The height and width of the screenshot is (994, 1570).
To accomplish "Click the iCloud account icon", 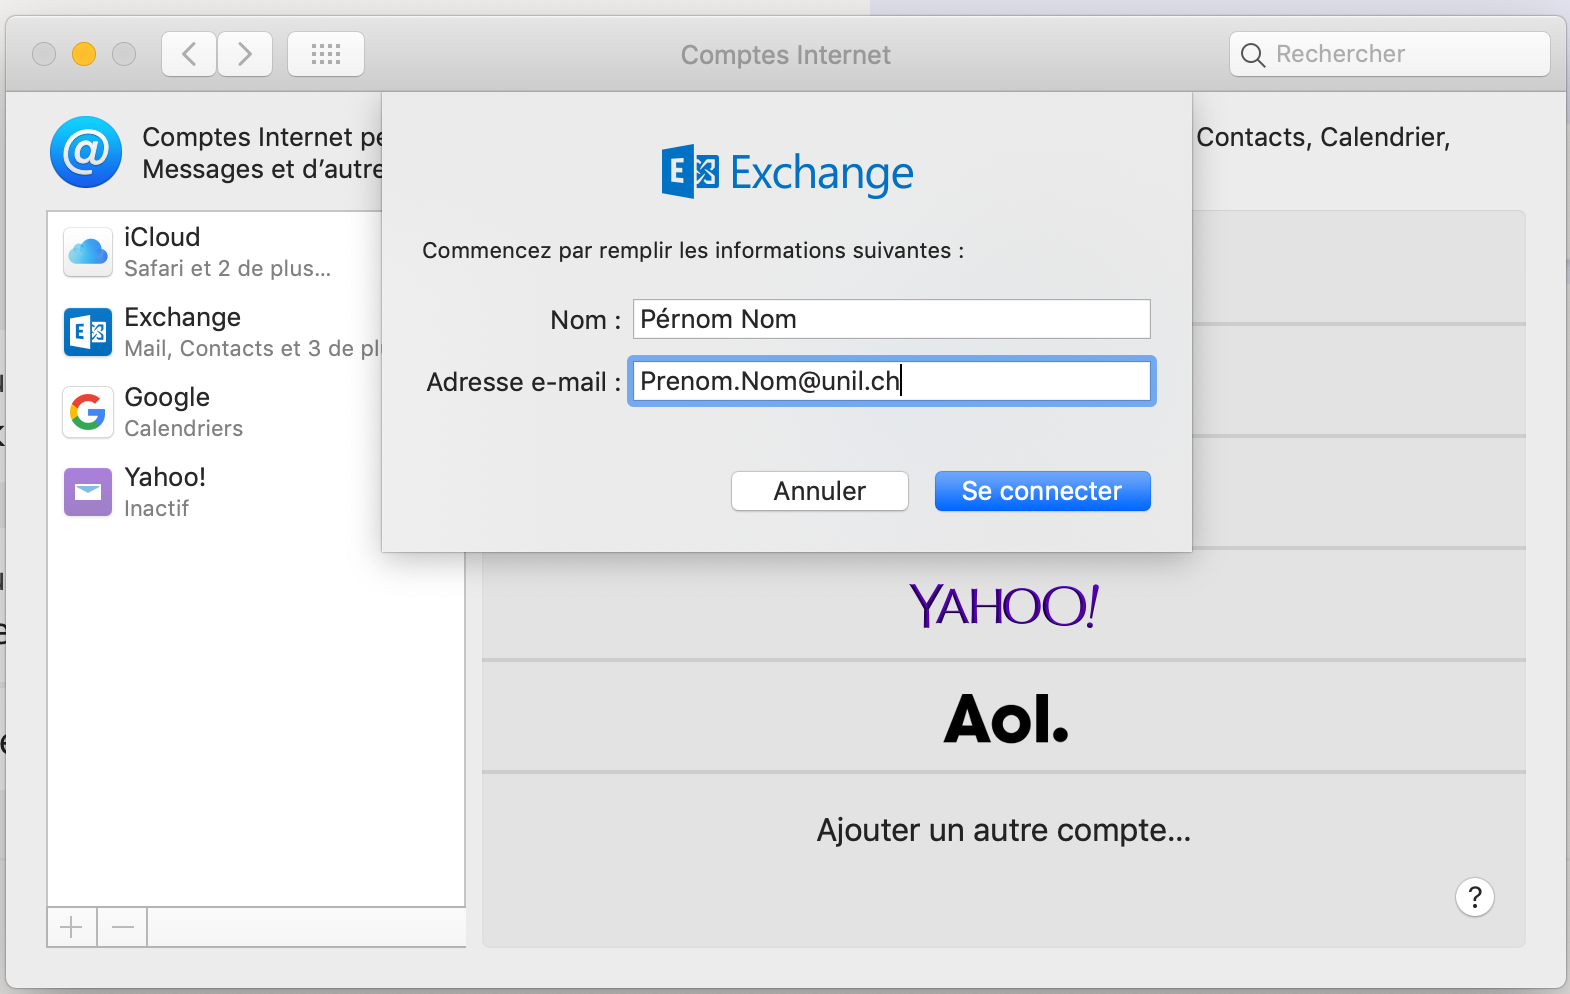I will point(88,252).
